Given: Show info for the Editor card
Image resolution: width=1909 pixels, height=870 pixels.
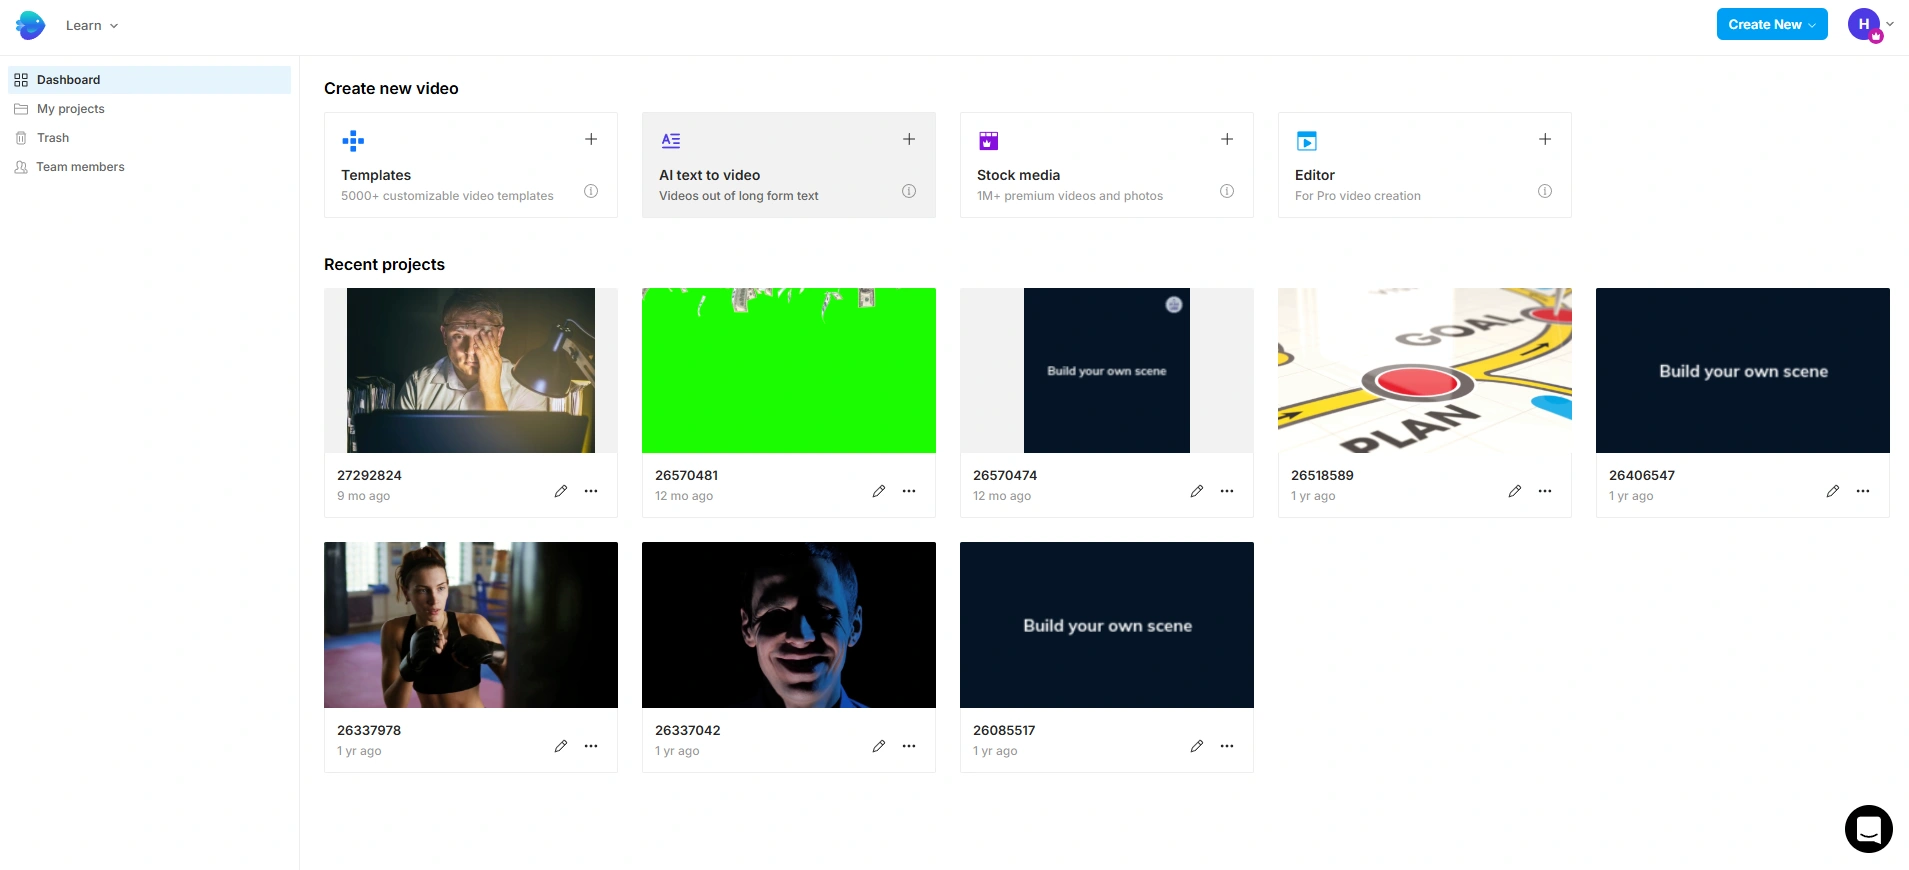Looking at the screenshot, I should (x=1545, y=191).
